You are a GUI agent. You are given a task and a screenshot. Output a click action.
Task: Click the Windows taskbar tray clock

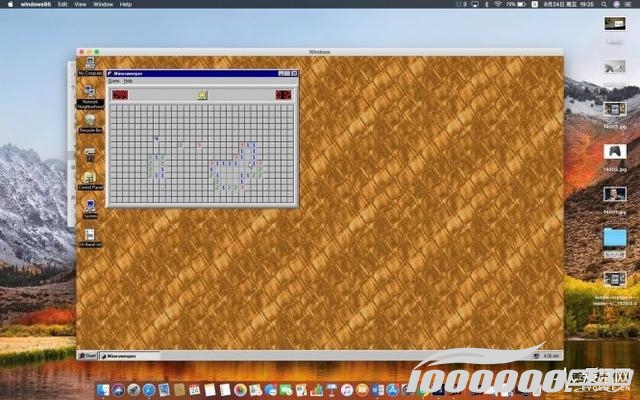(551, 356)
